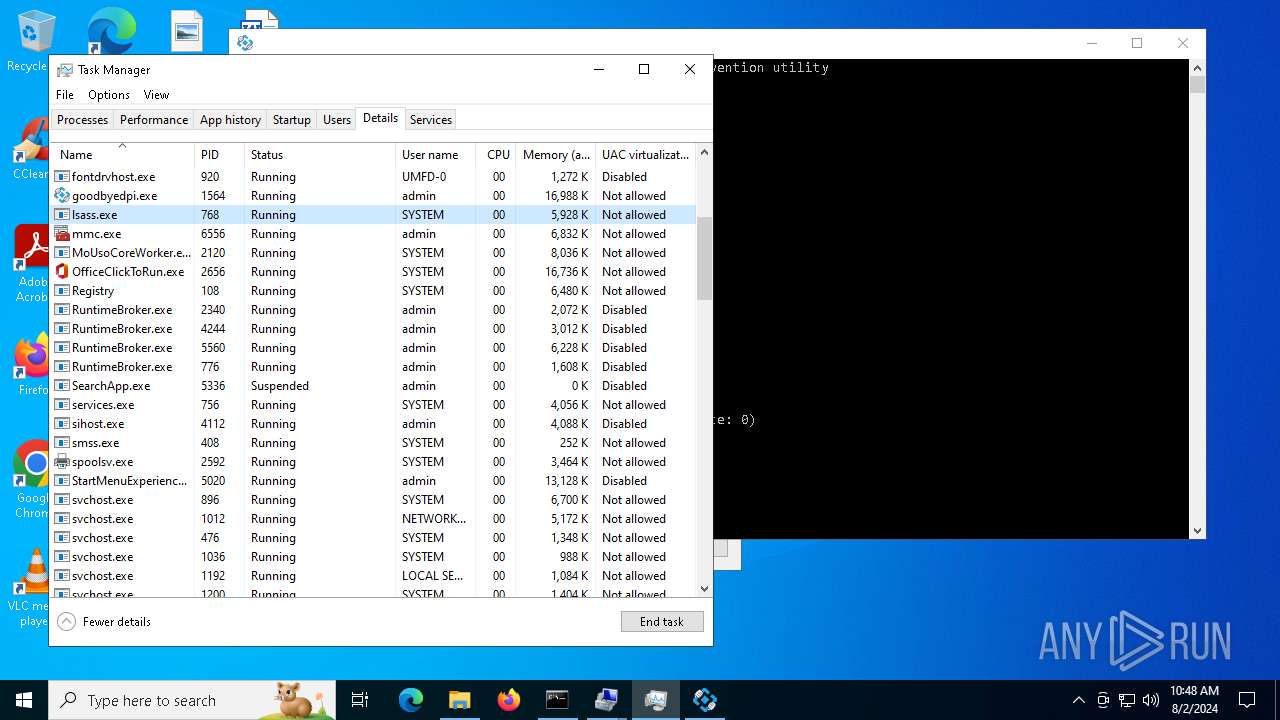Click the GoodbyeDPI taskbar icon

[705, 700]
